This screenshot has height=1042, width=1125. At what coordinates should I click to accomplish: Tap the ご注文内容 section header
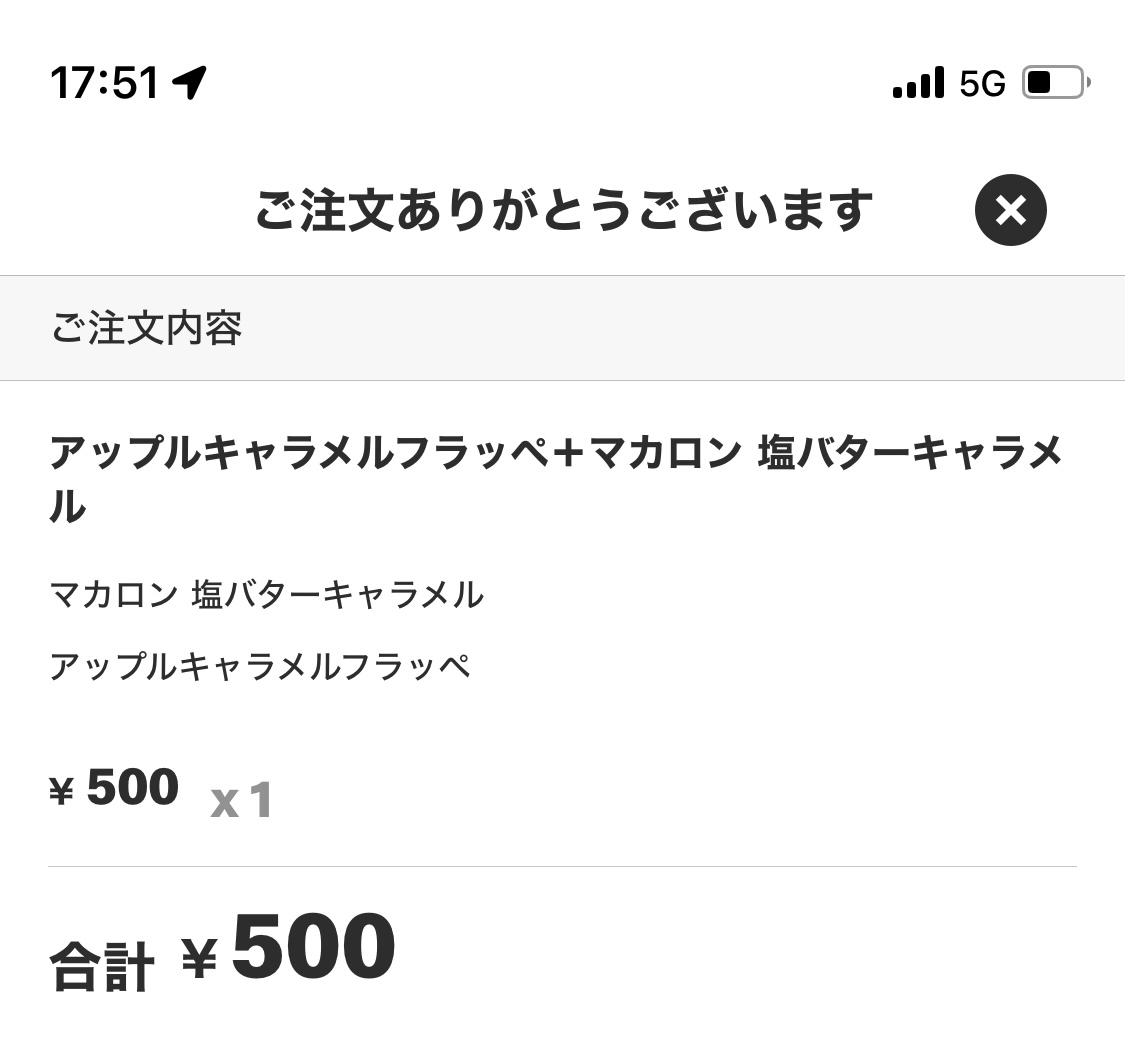pos(146,328)
